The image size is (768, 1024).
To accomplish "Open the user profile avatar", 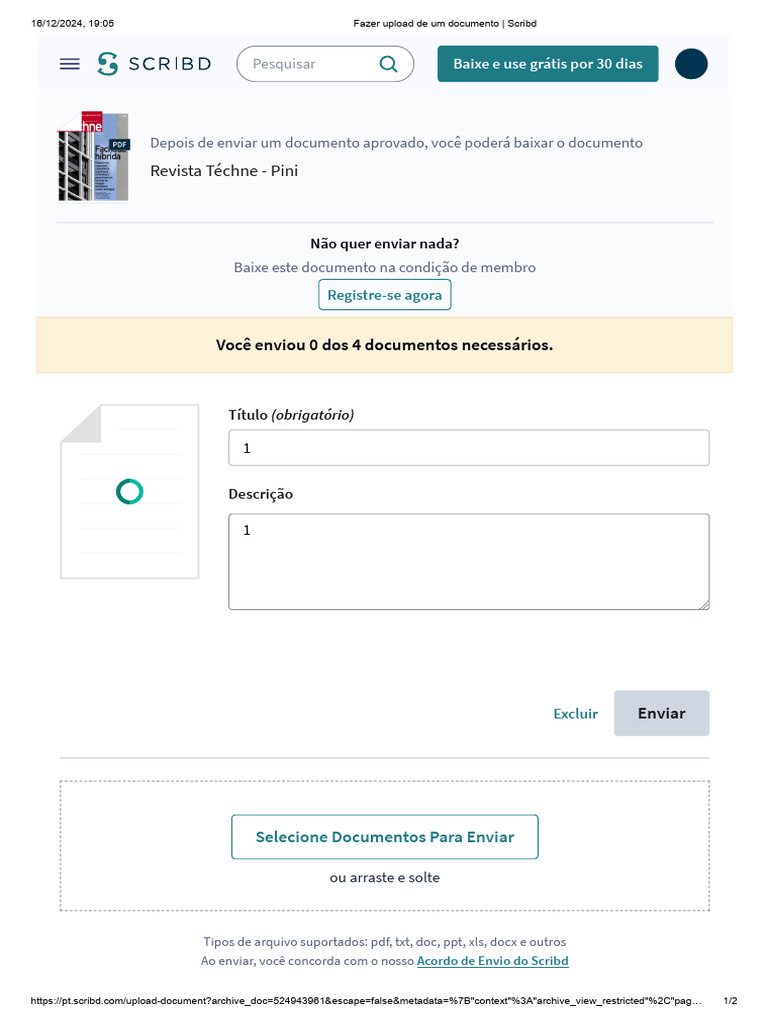I will tap(691, 64).
